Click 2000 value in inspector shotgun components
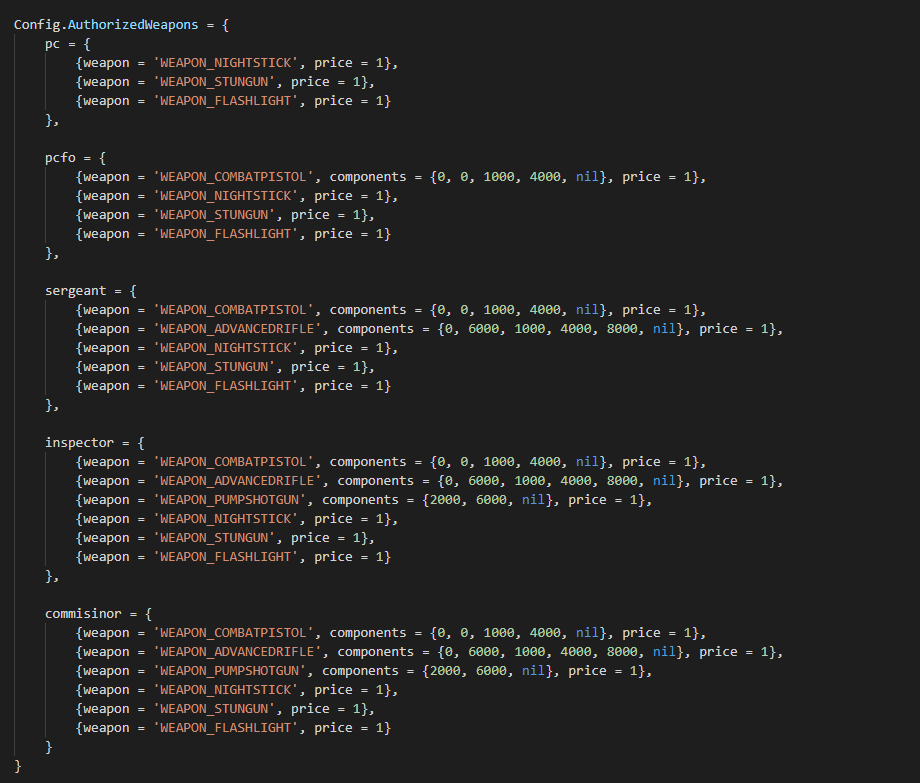 445,500
